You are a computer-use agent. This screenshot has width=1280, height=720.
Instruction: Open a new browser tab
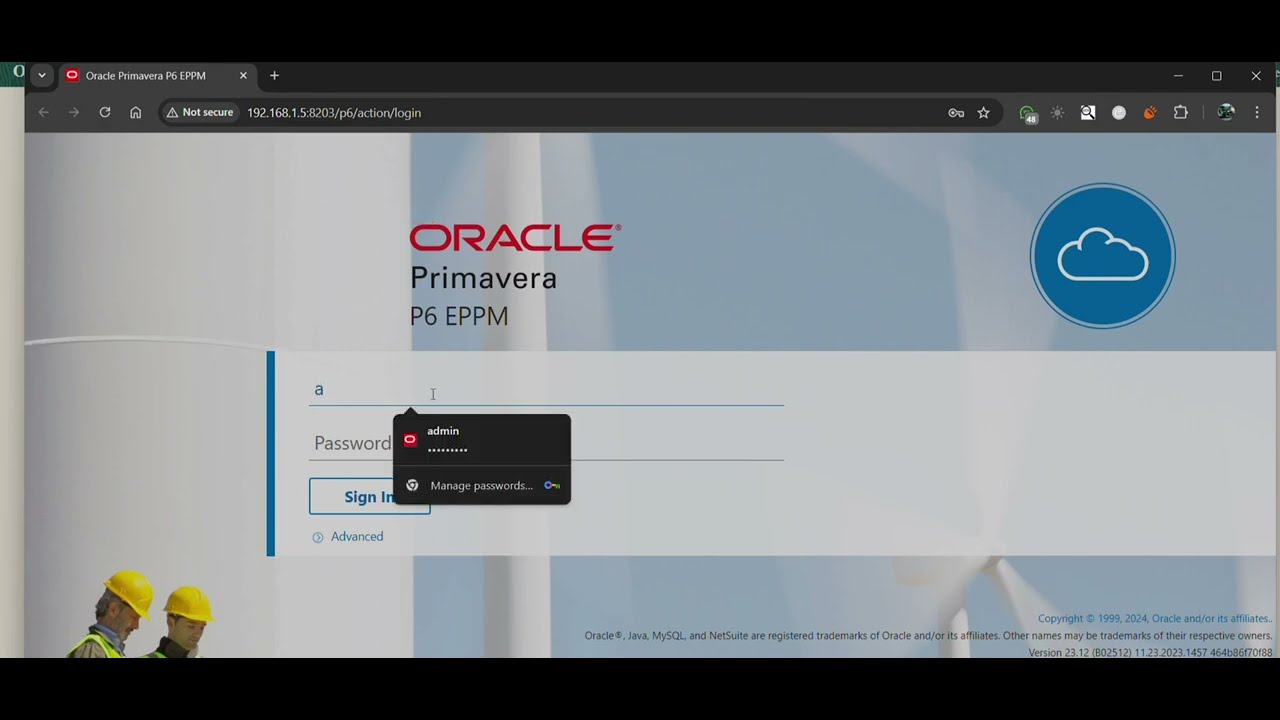(274, 76)
